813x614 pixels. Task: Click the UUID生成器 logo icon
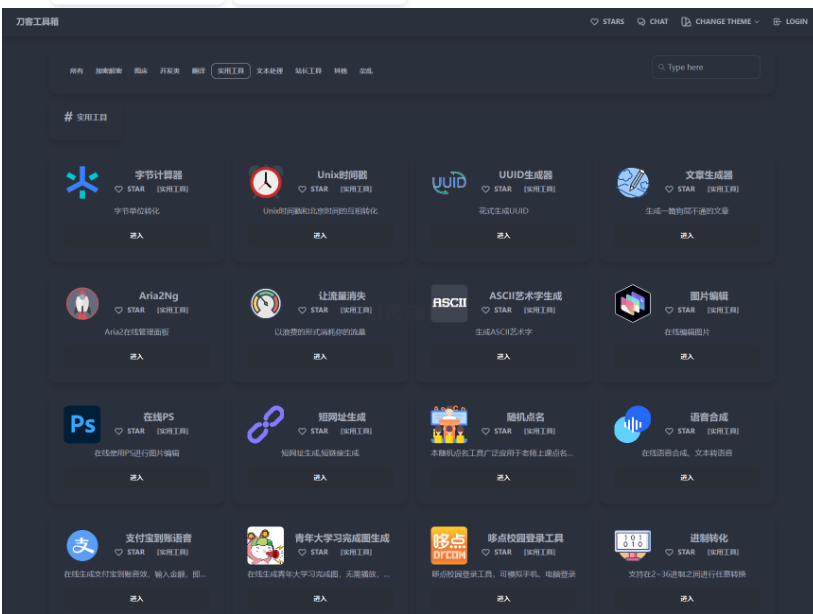click(449, 182)
